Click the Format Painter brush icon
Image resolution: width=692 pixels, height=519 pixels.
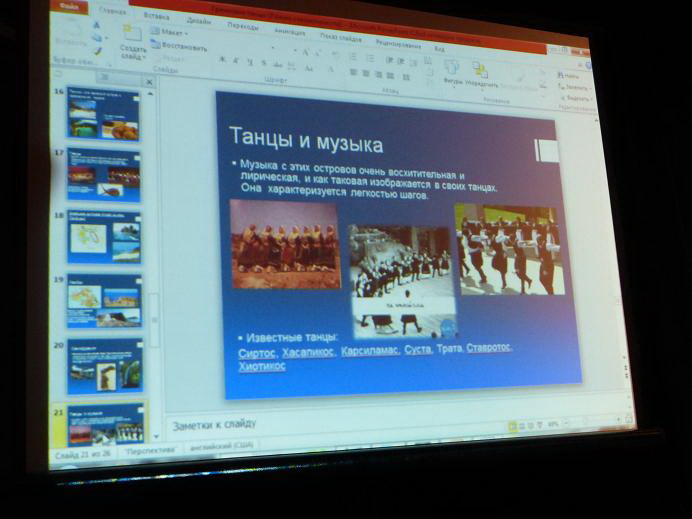pos(98,51)
